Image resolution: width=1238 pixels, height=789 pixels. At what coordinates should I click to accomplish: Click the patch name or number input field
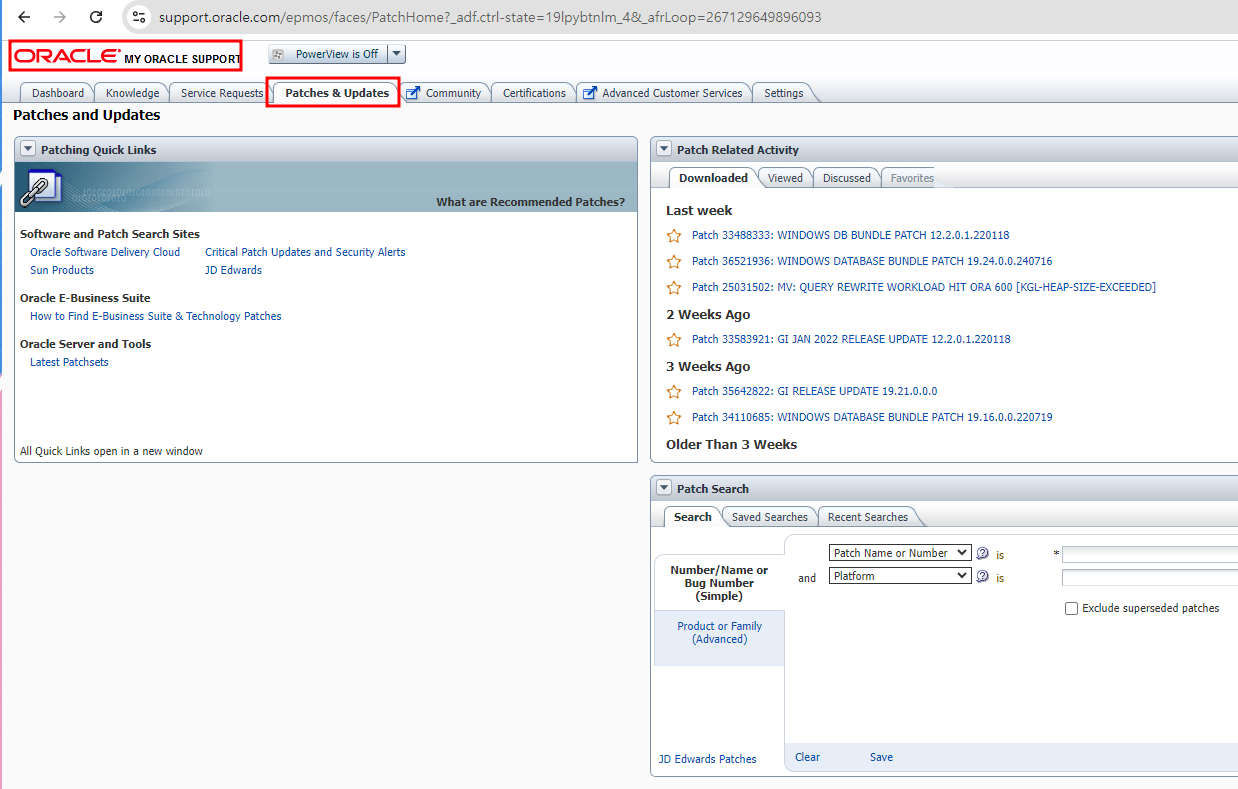pyautogui.click(x=1150, y=554)
